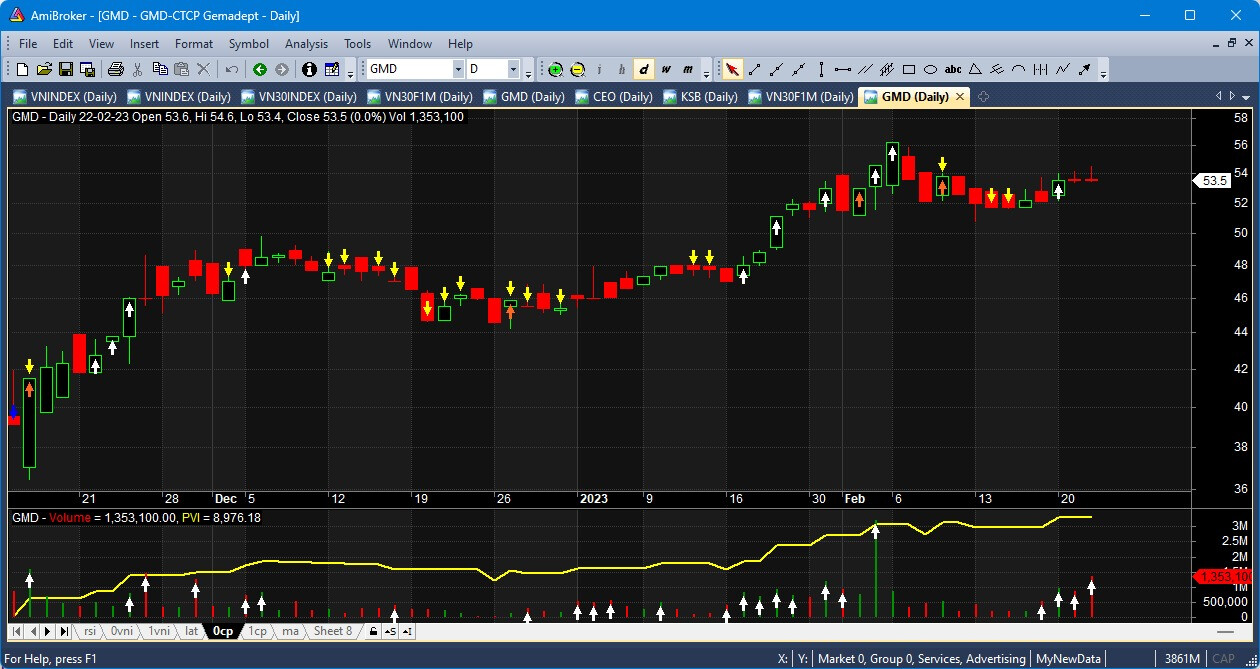Click the last-sheet navigation arrow

(64, 632)
